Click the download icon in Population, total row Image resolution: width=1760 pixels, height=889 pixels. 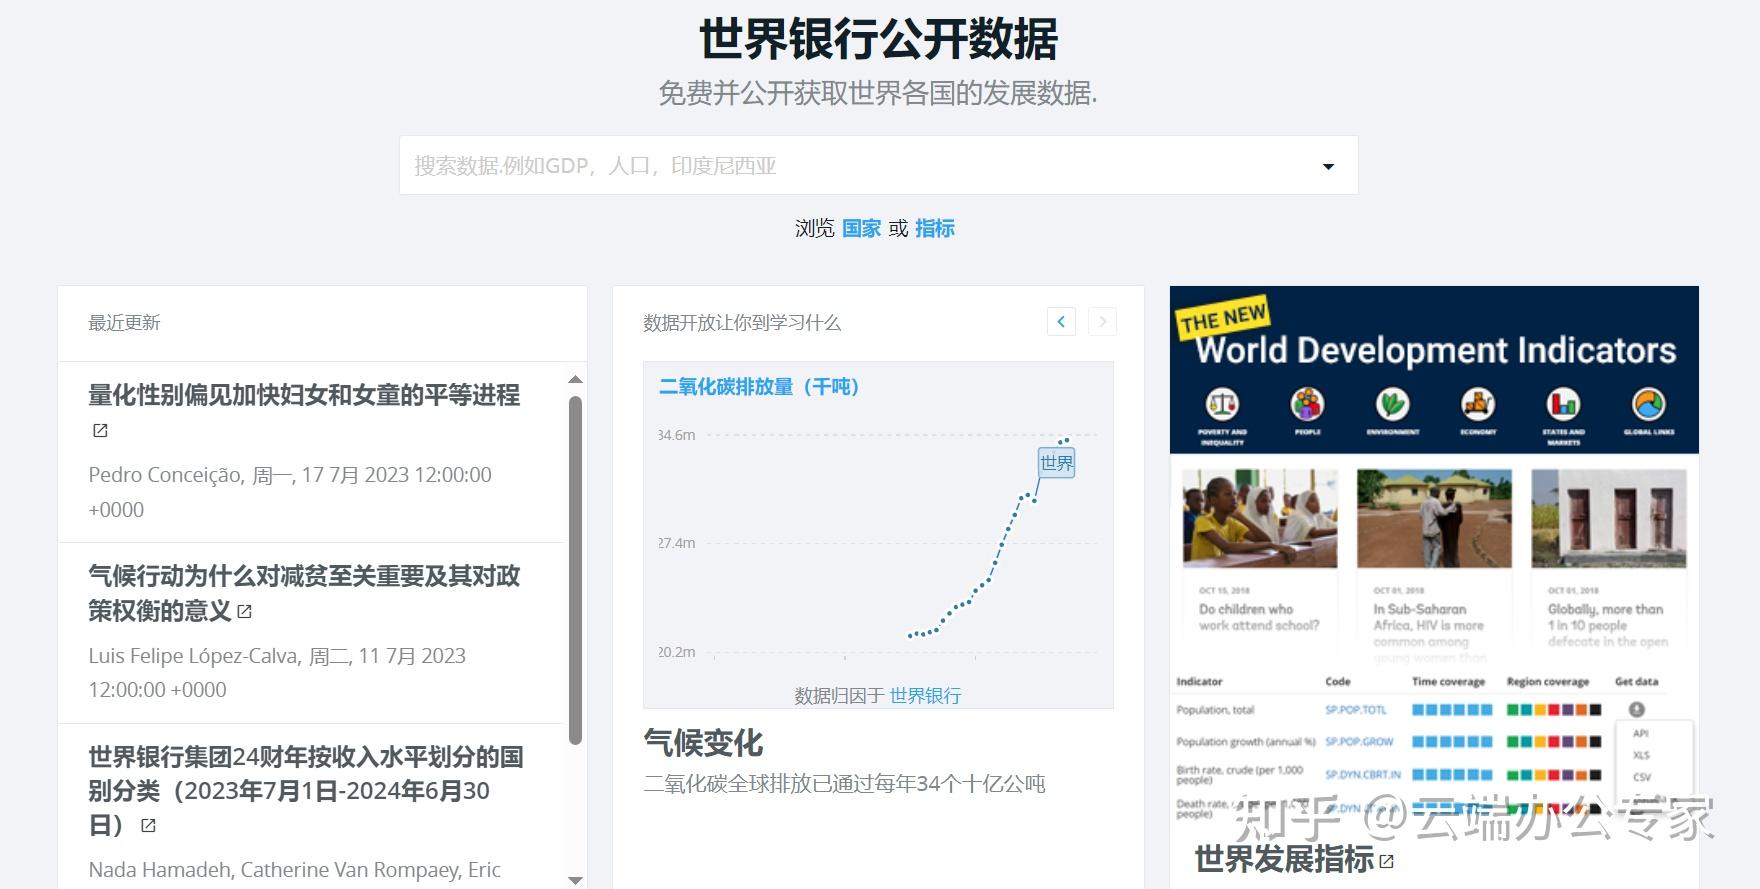[1637, 710]
